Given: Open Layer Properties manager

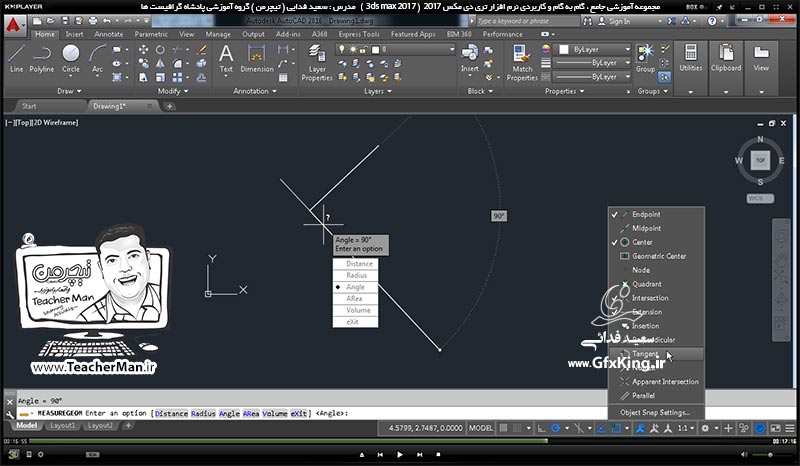Looking at the screenshot, I should coord(316,63).
